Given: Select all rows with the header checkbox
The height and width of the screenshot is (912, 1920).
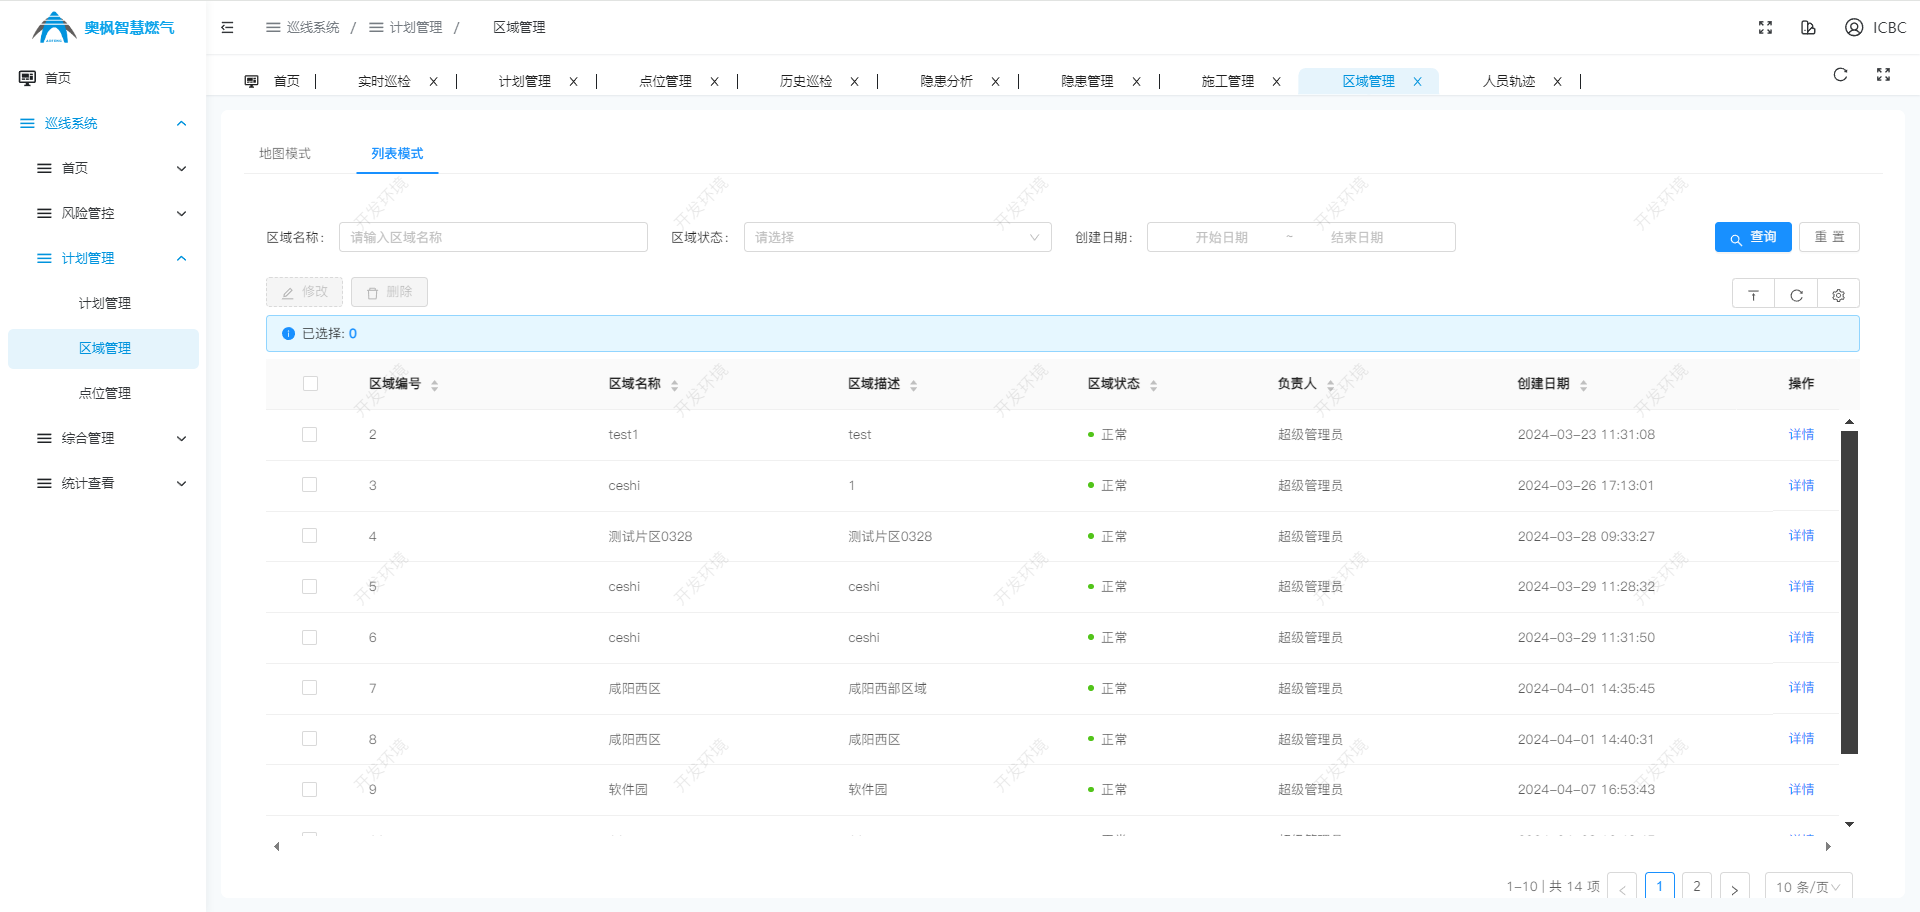Looking at the screenshot, I should (x=310, y=384).
